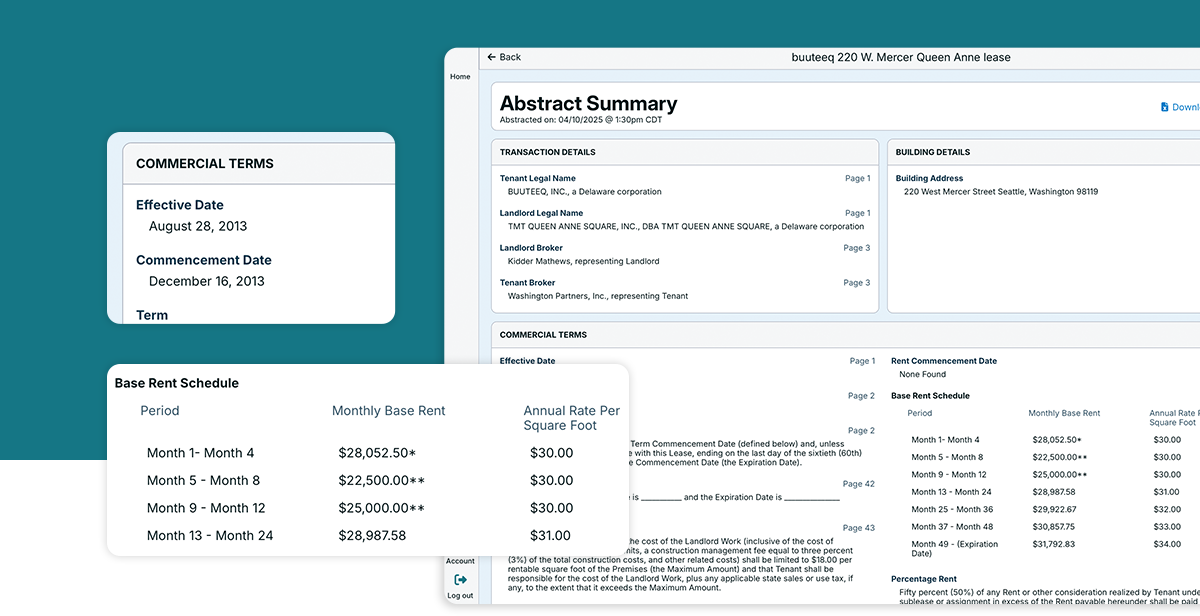The width and height of the screenshot is (1200, 616).
Task: Click the Log out text label
Action: (461, 595)
